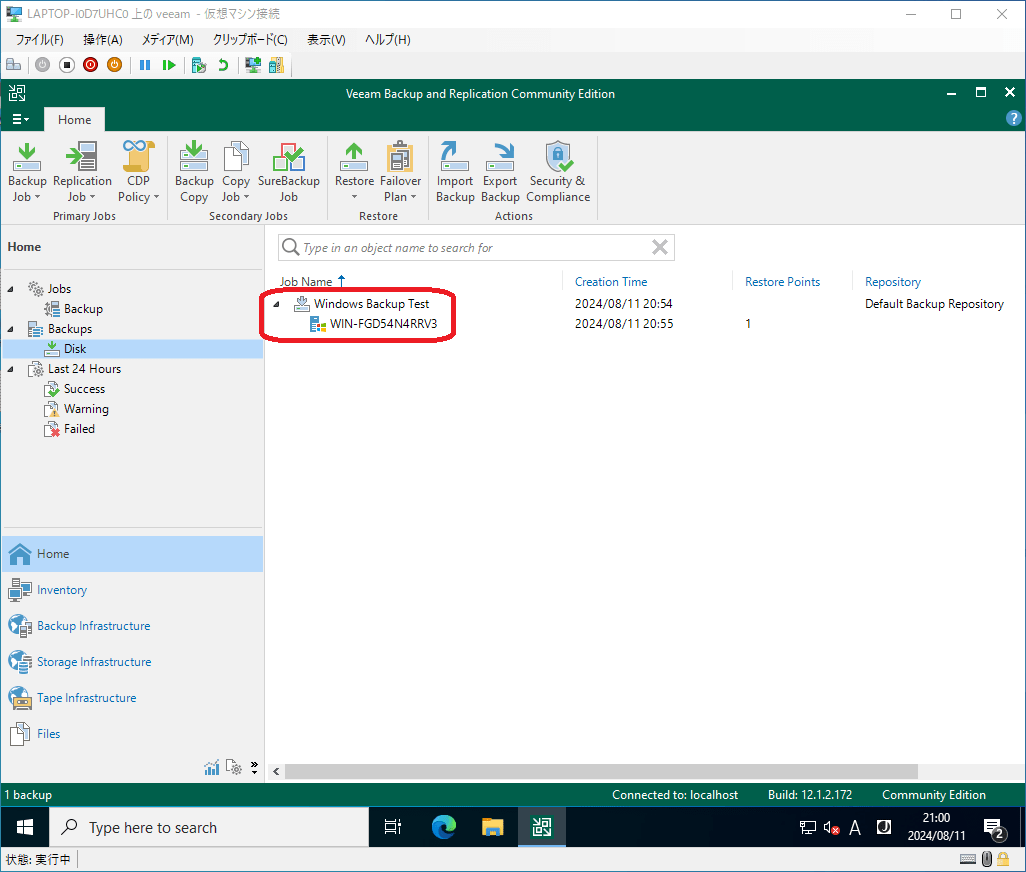1026x872 pixels.
Task: Open the クリップボード(C) menu
Action: 250,39
